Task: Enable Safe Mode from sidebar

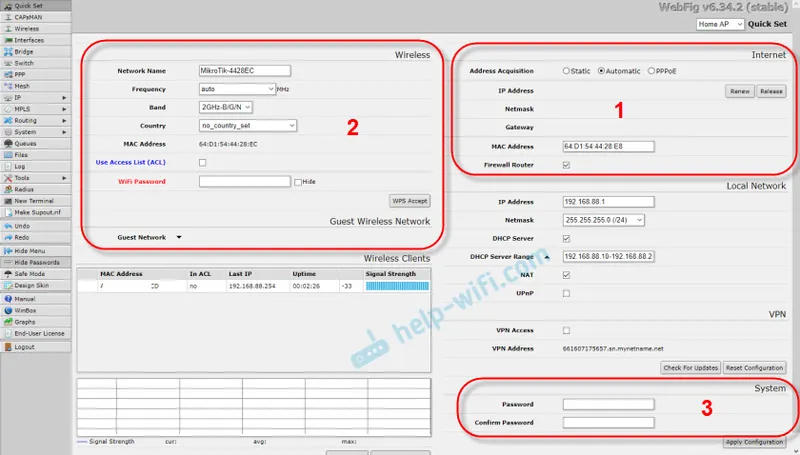Action: 36,274
